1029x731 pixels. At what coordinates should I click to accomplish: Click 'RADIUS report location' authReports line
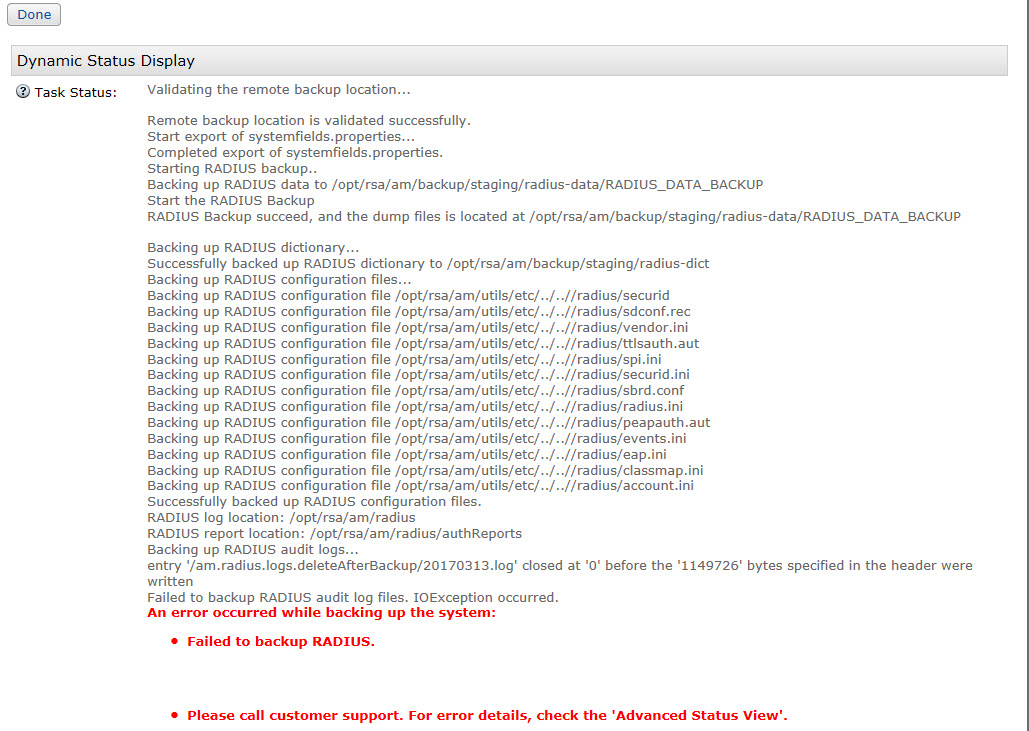(x=334, y=534)
